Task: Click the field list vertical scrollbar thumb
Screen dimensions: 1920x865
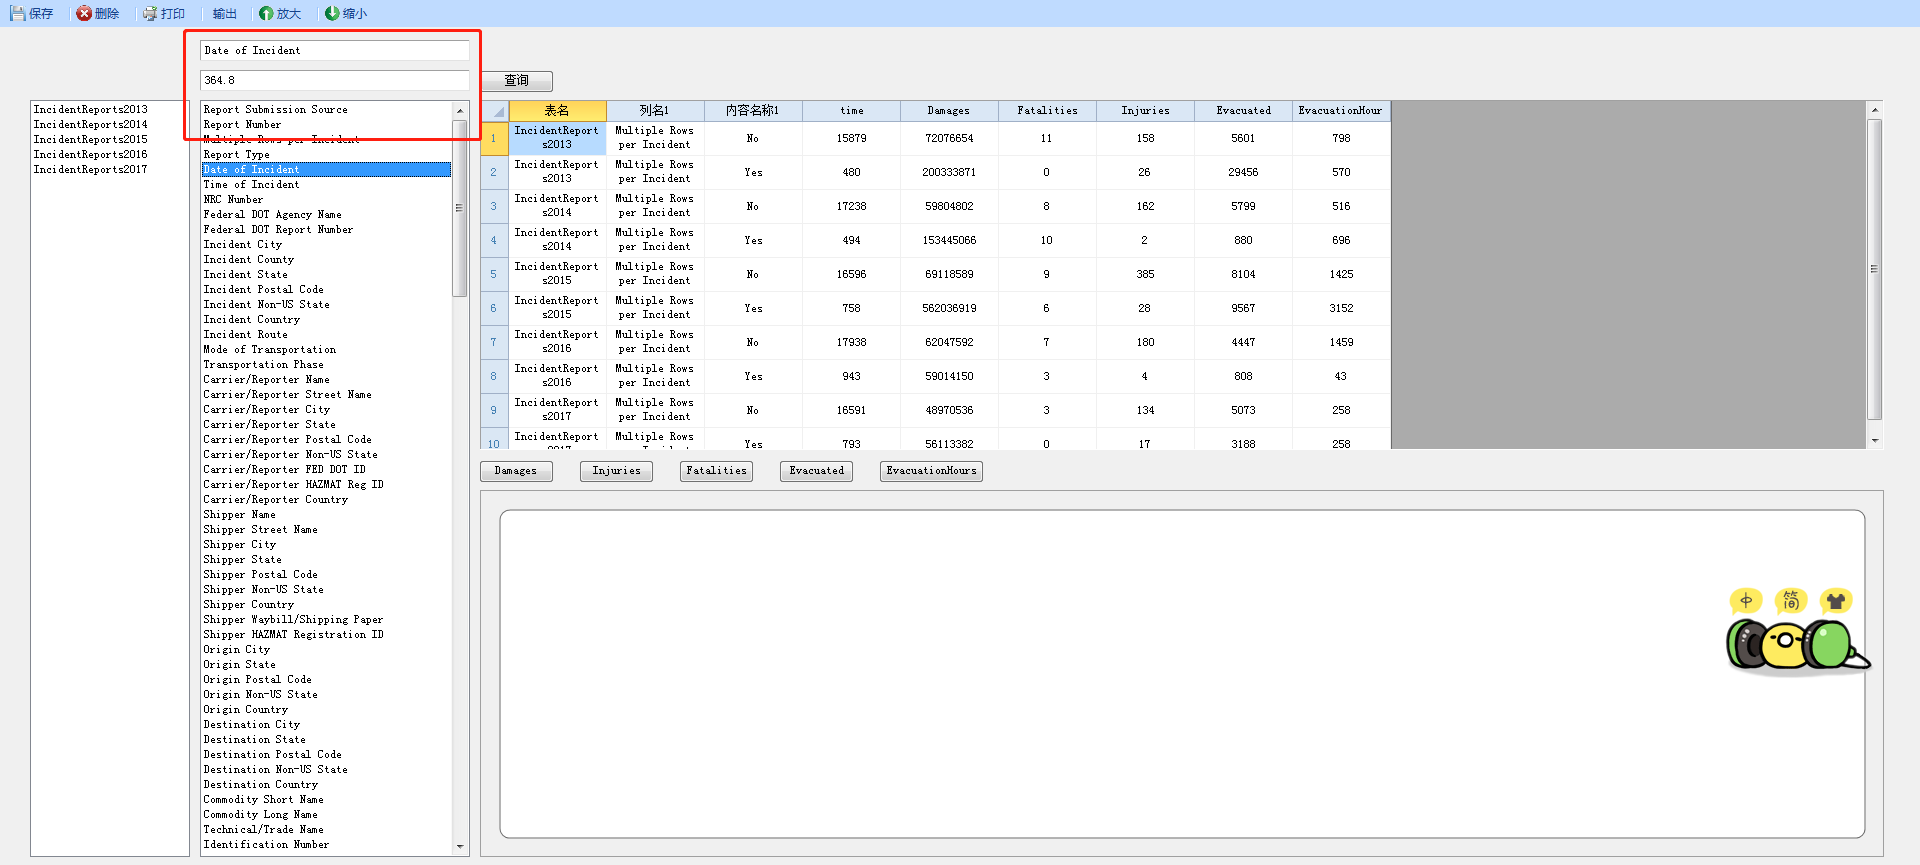Action: [460, 208]
